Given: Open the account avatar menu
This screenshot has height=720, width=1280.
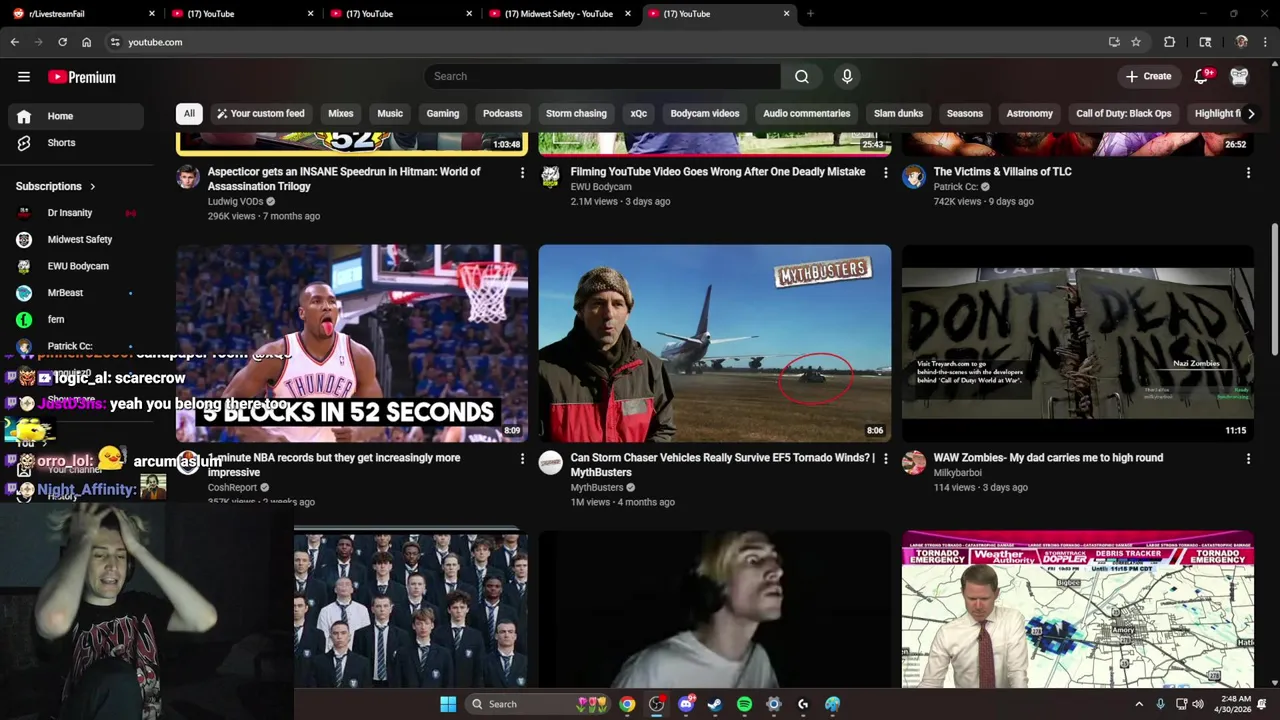Looking at the screenshot, I should [1239, 76].
